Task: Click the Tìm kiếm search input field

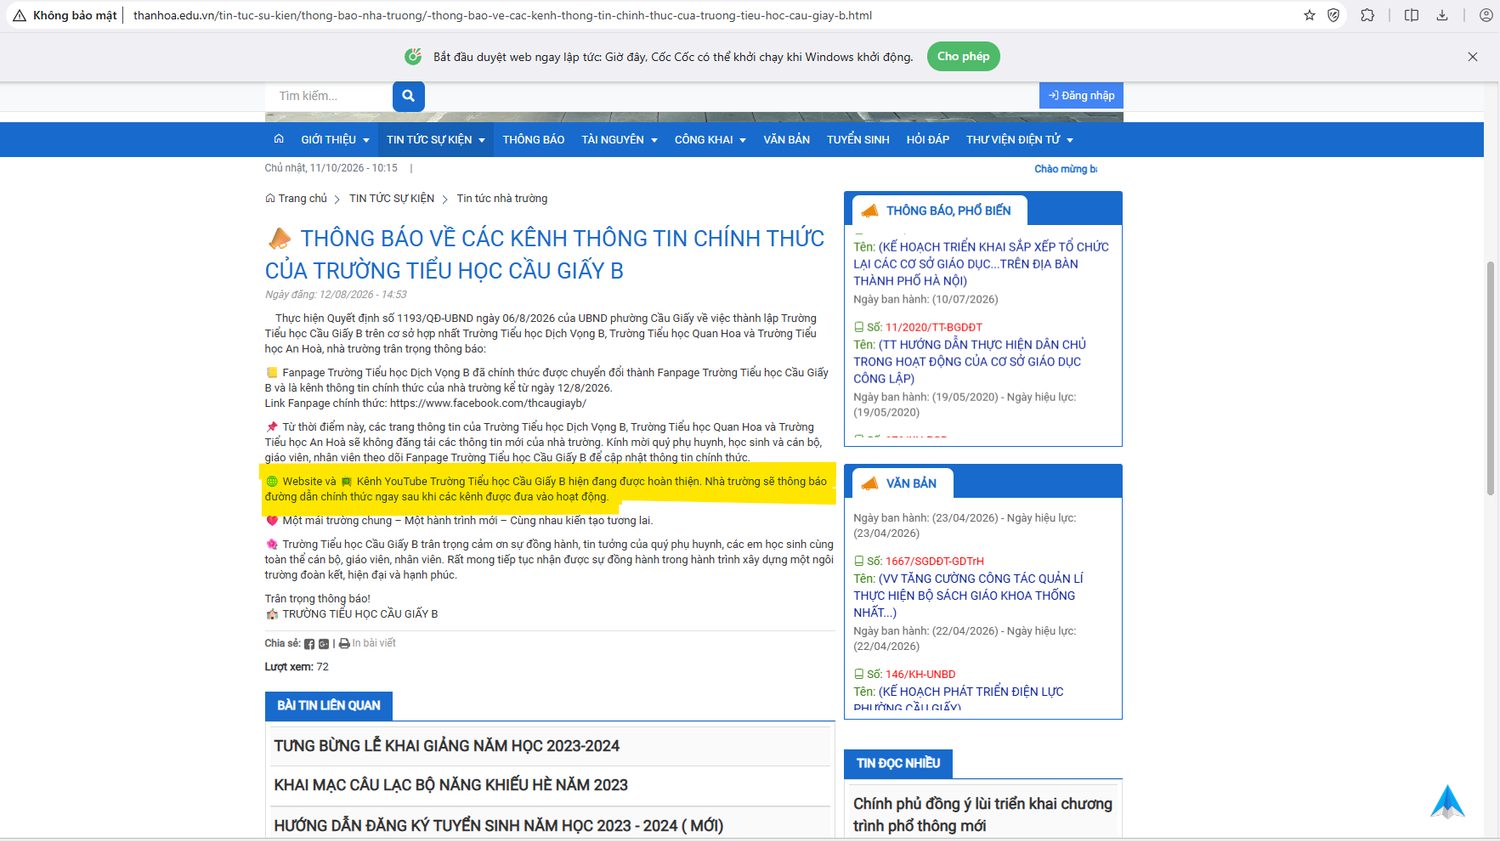Action: pos(329,96)
